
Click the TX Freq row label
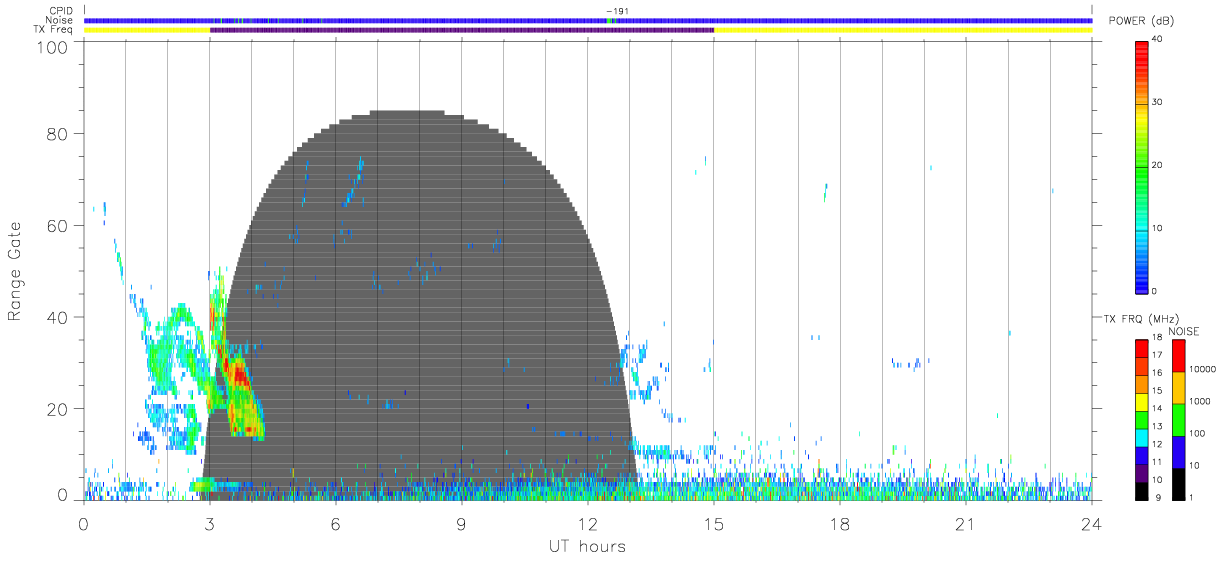(x=54, y=29)
